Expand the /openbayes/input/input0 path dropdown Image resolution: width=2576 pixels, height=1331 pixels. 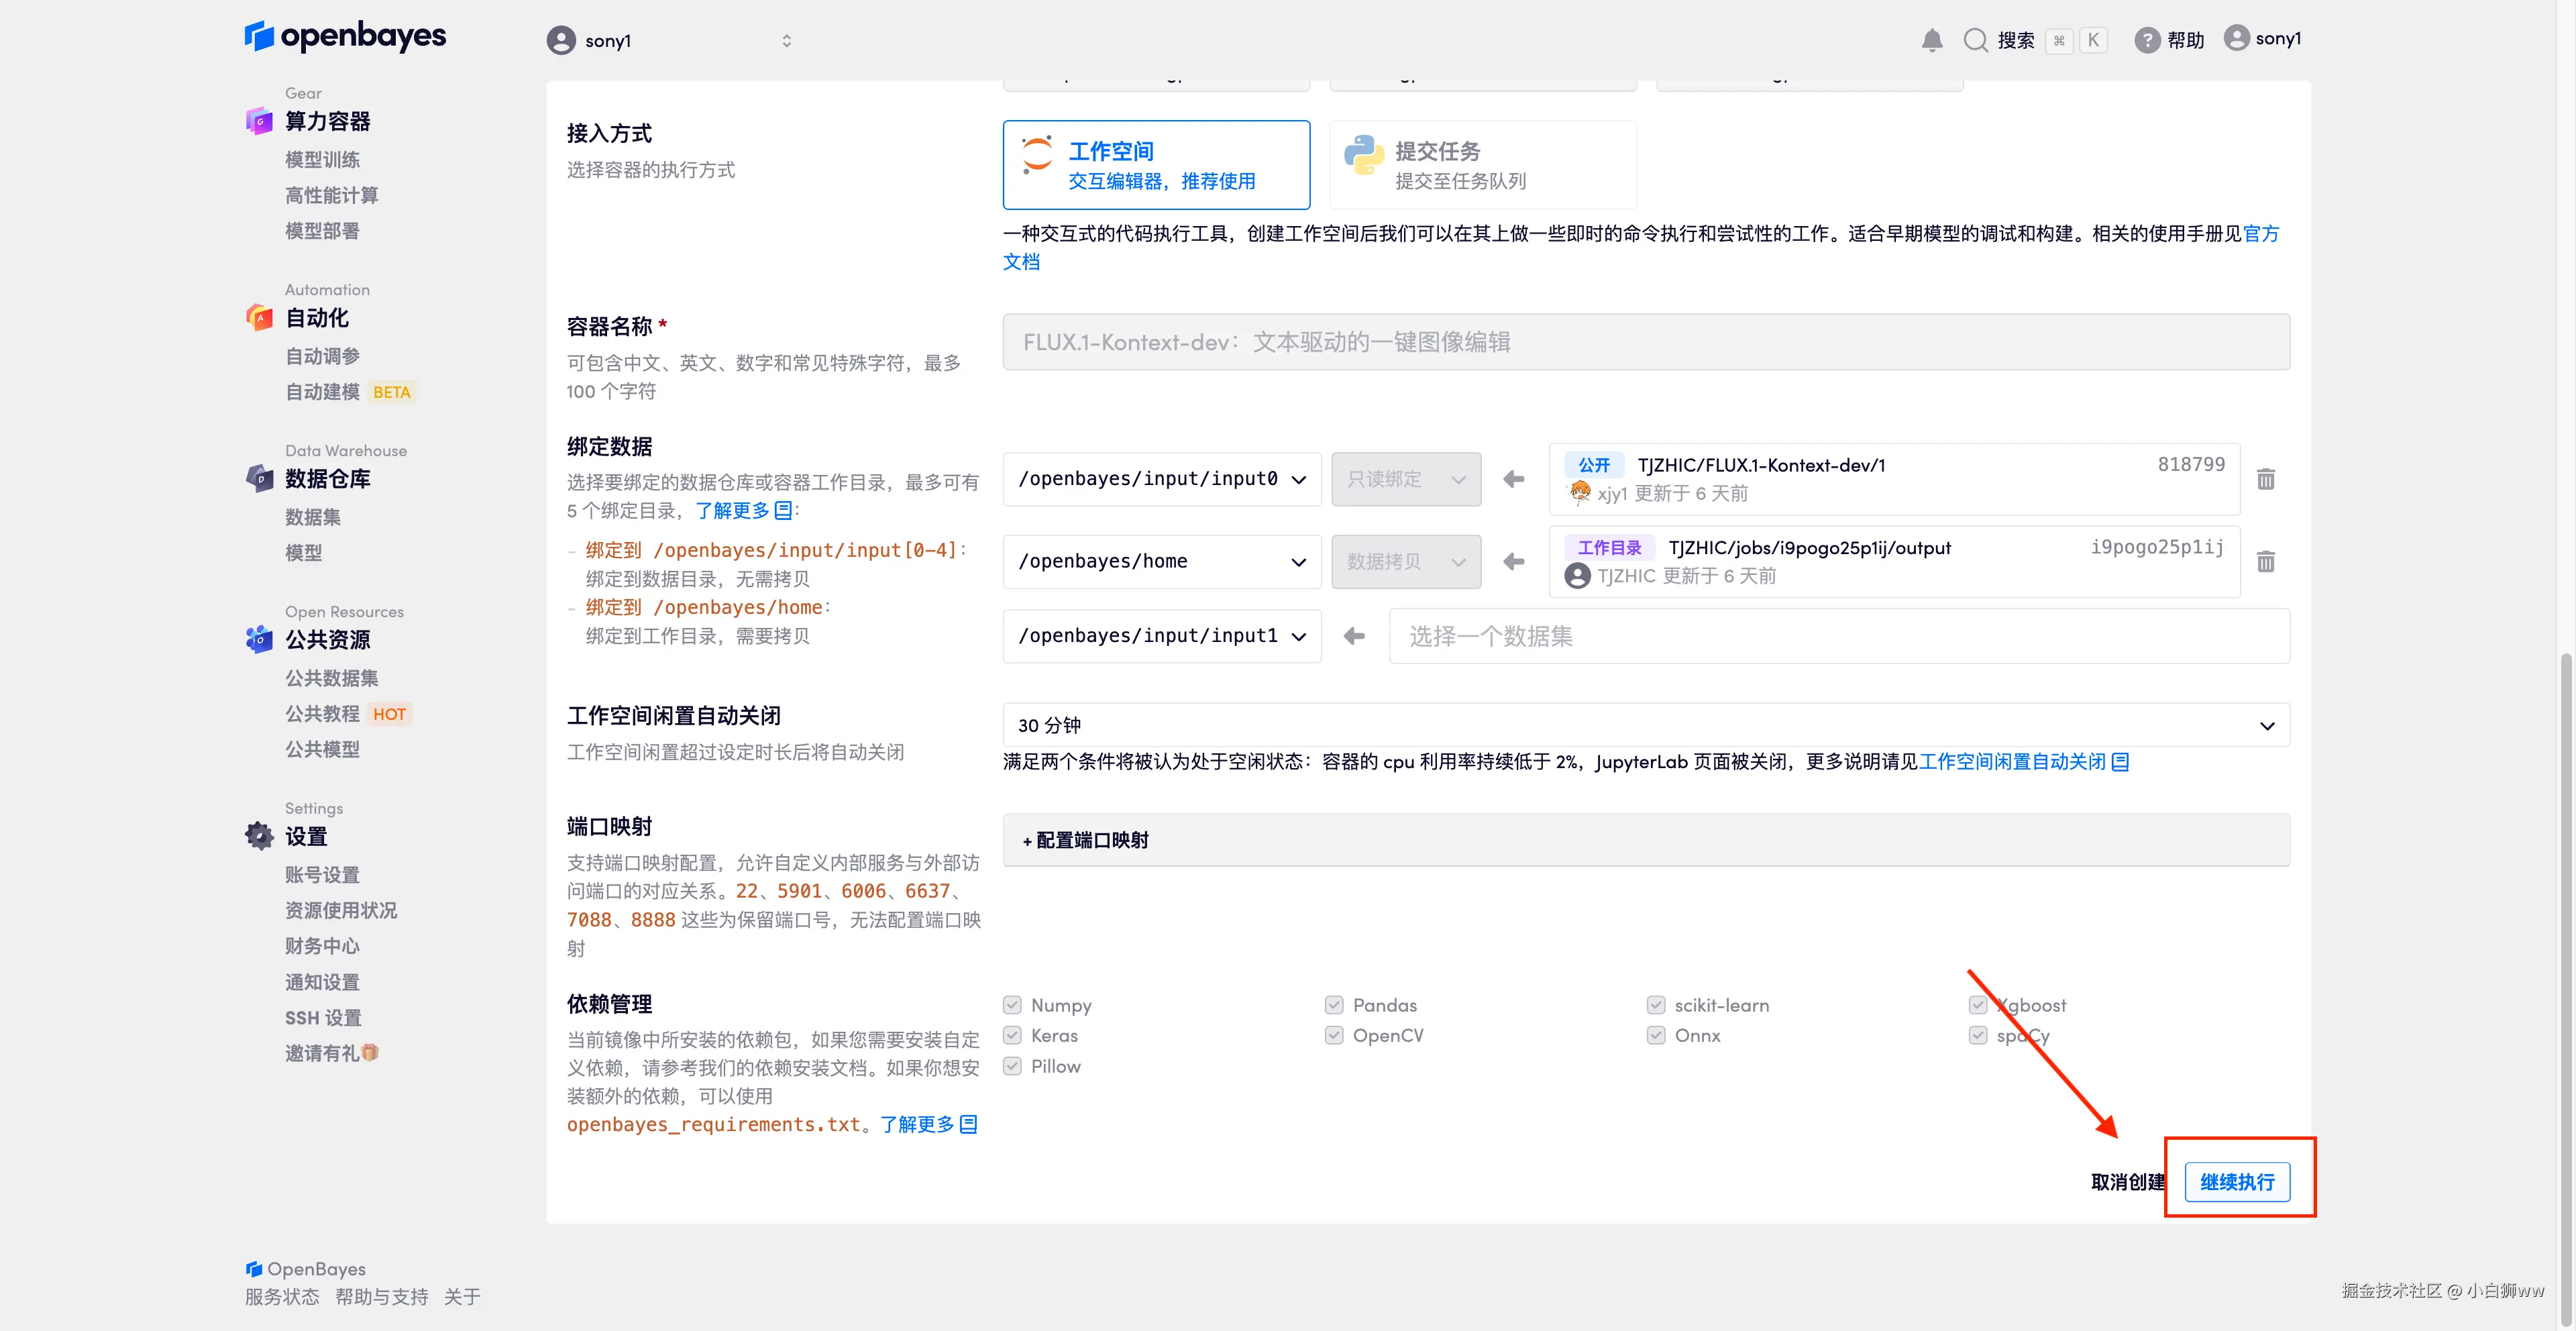(1162, 479)
